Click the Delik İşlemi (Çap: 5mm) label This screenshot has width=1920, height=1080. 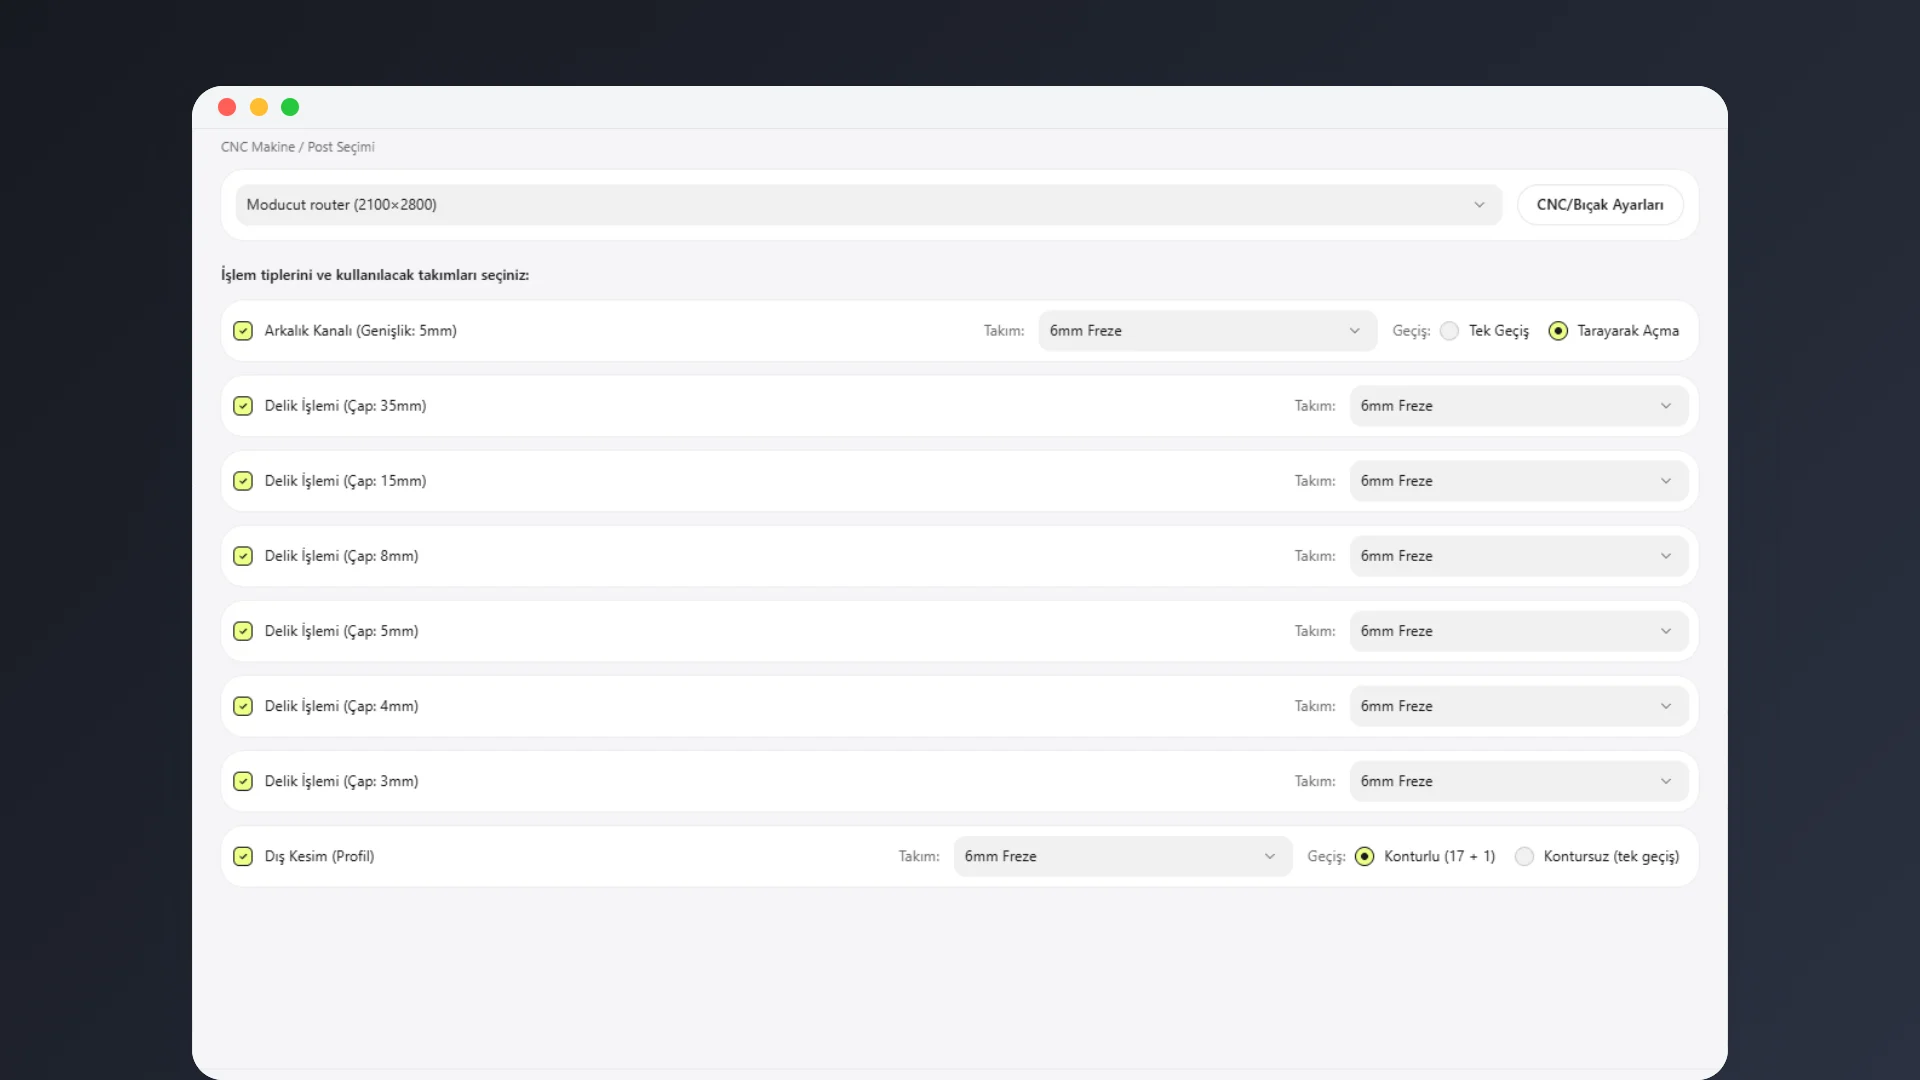click(341, 631)
